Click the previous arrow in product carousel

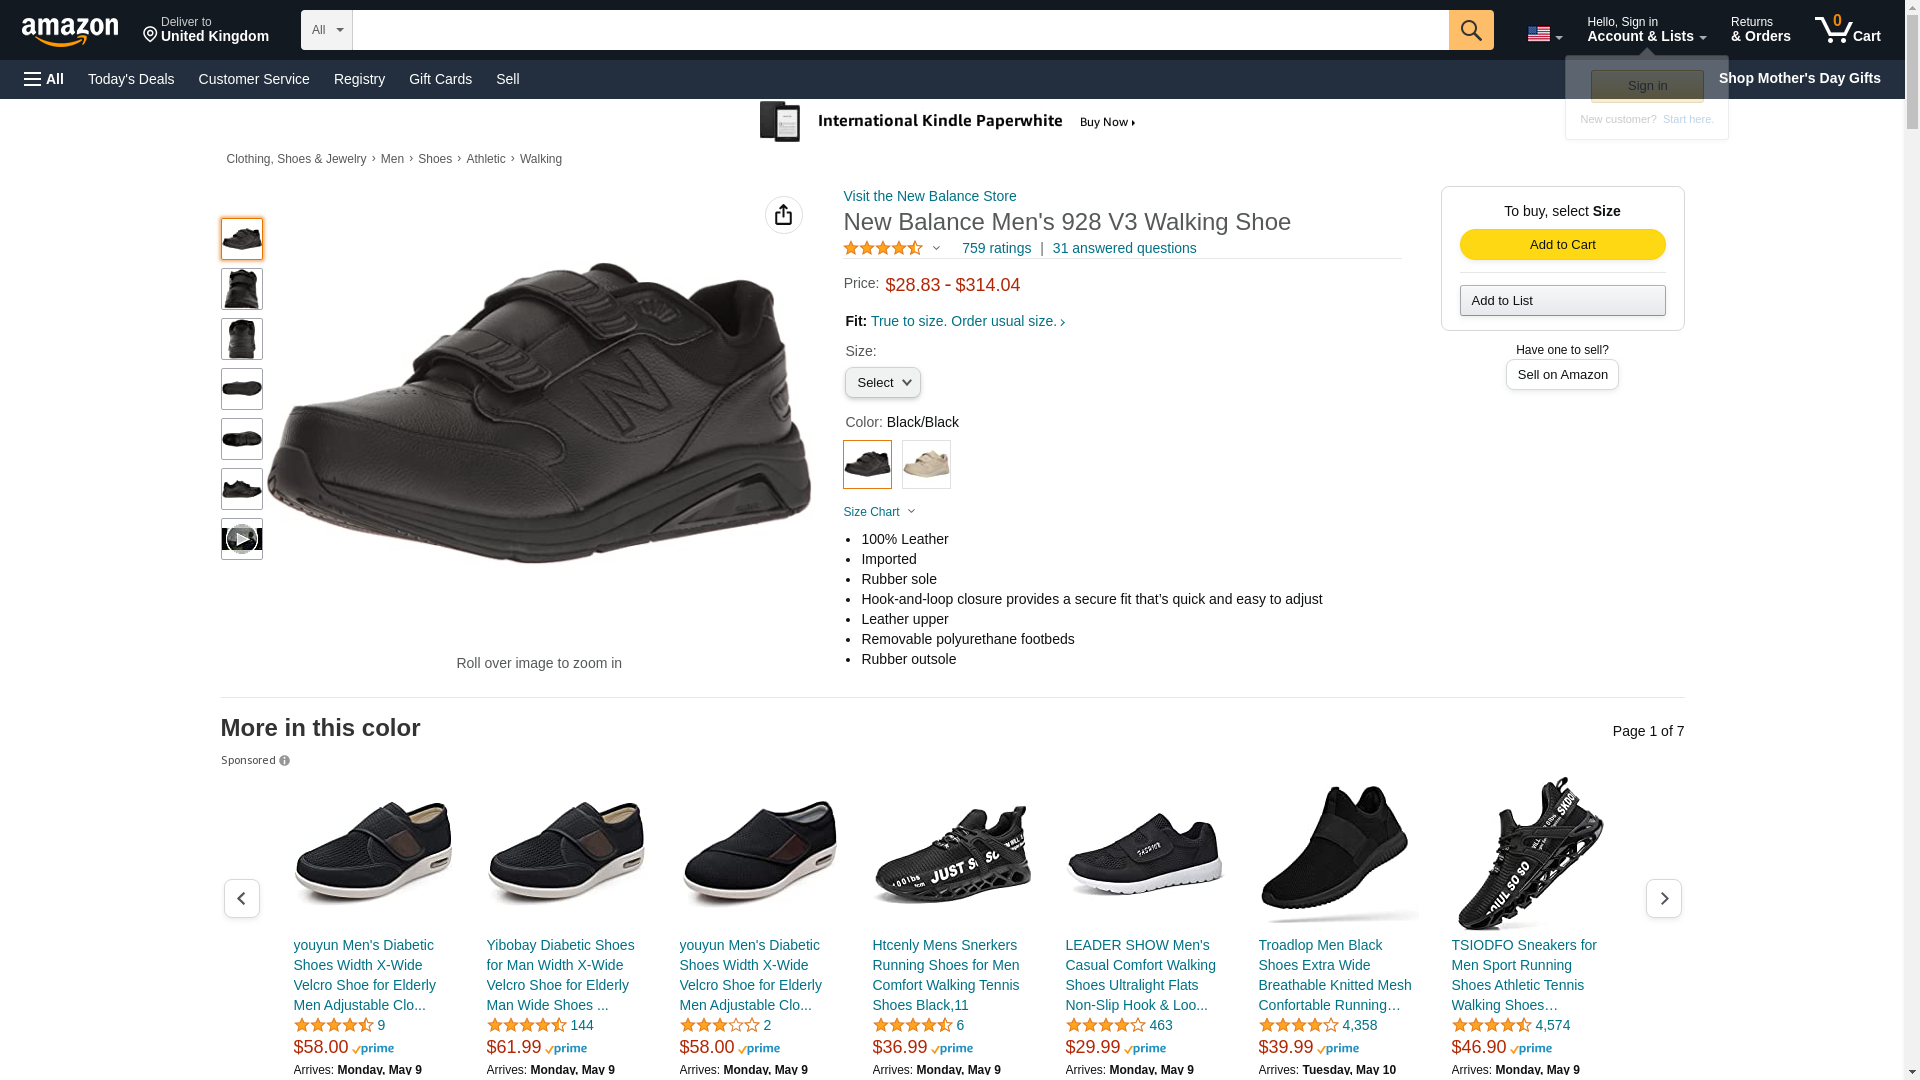point(241,898)
